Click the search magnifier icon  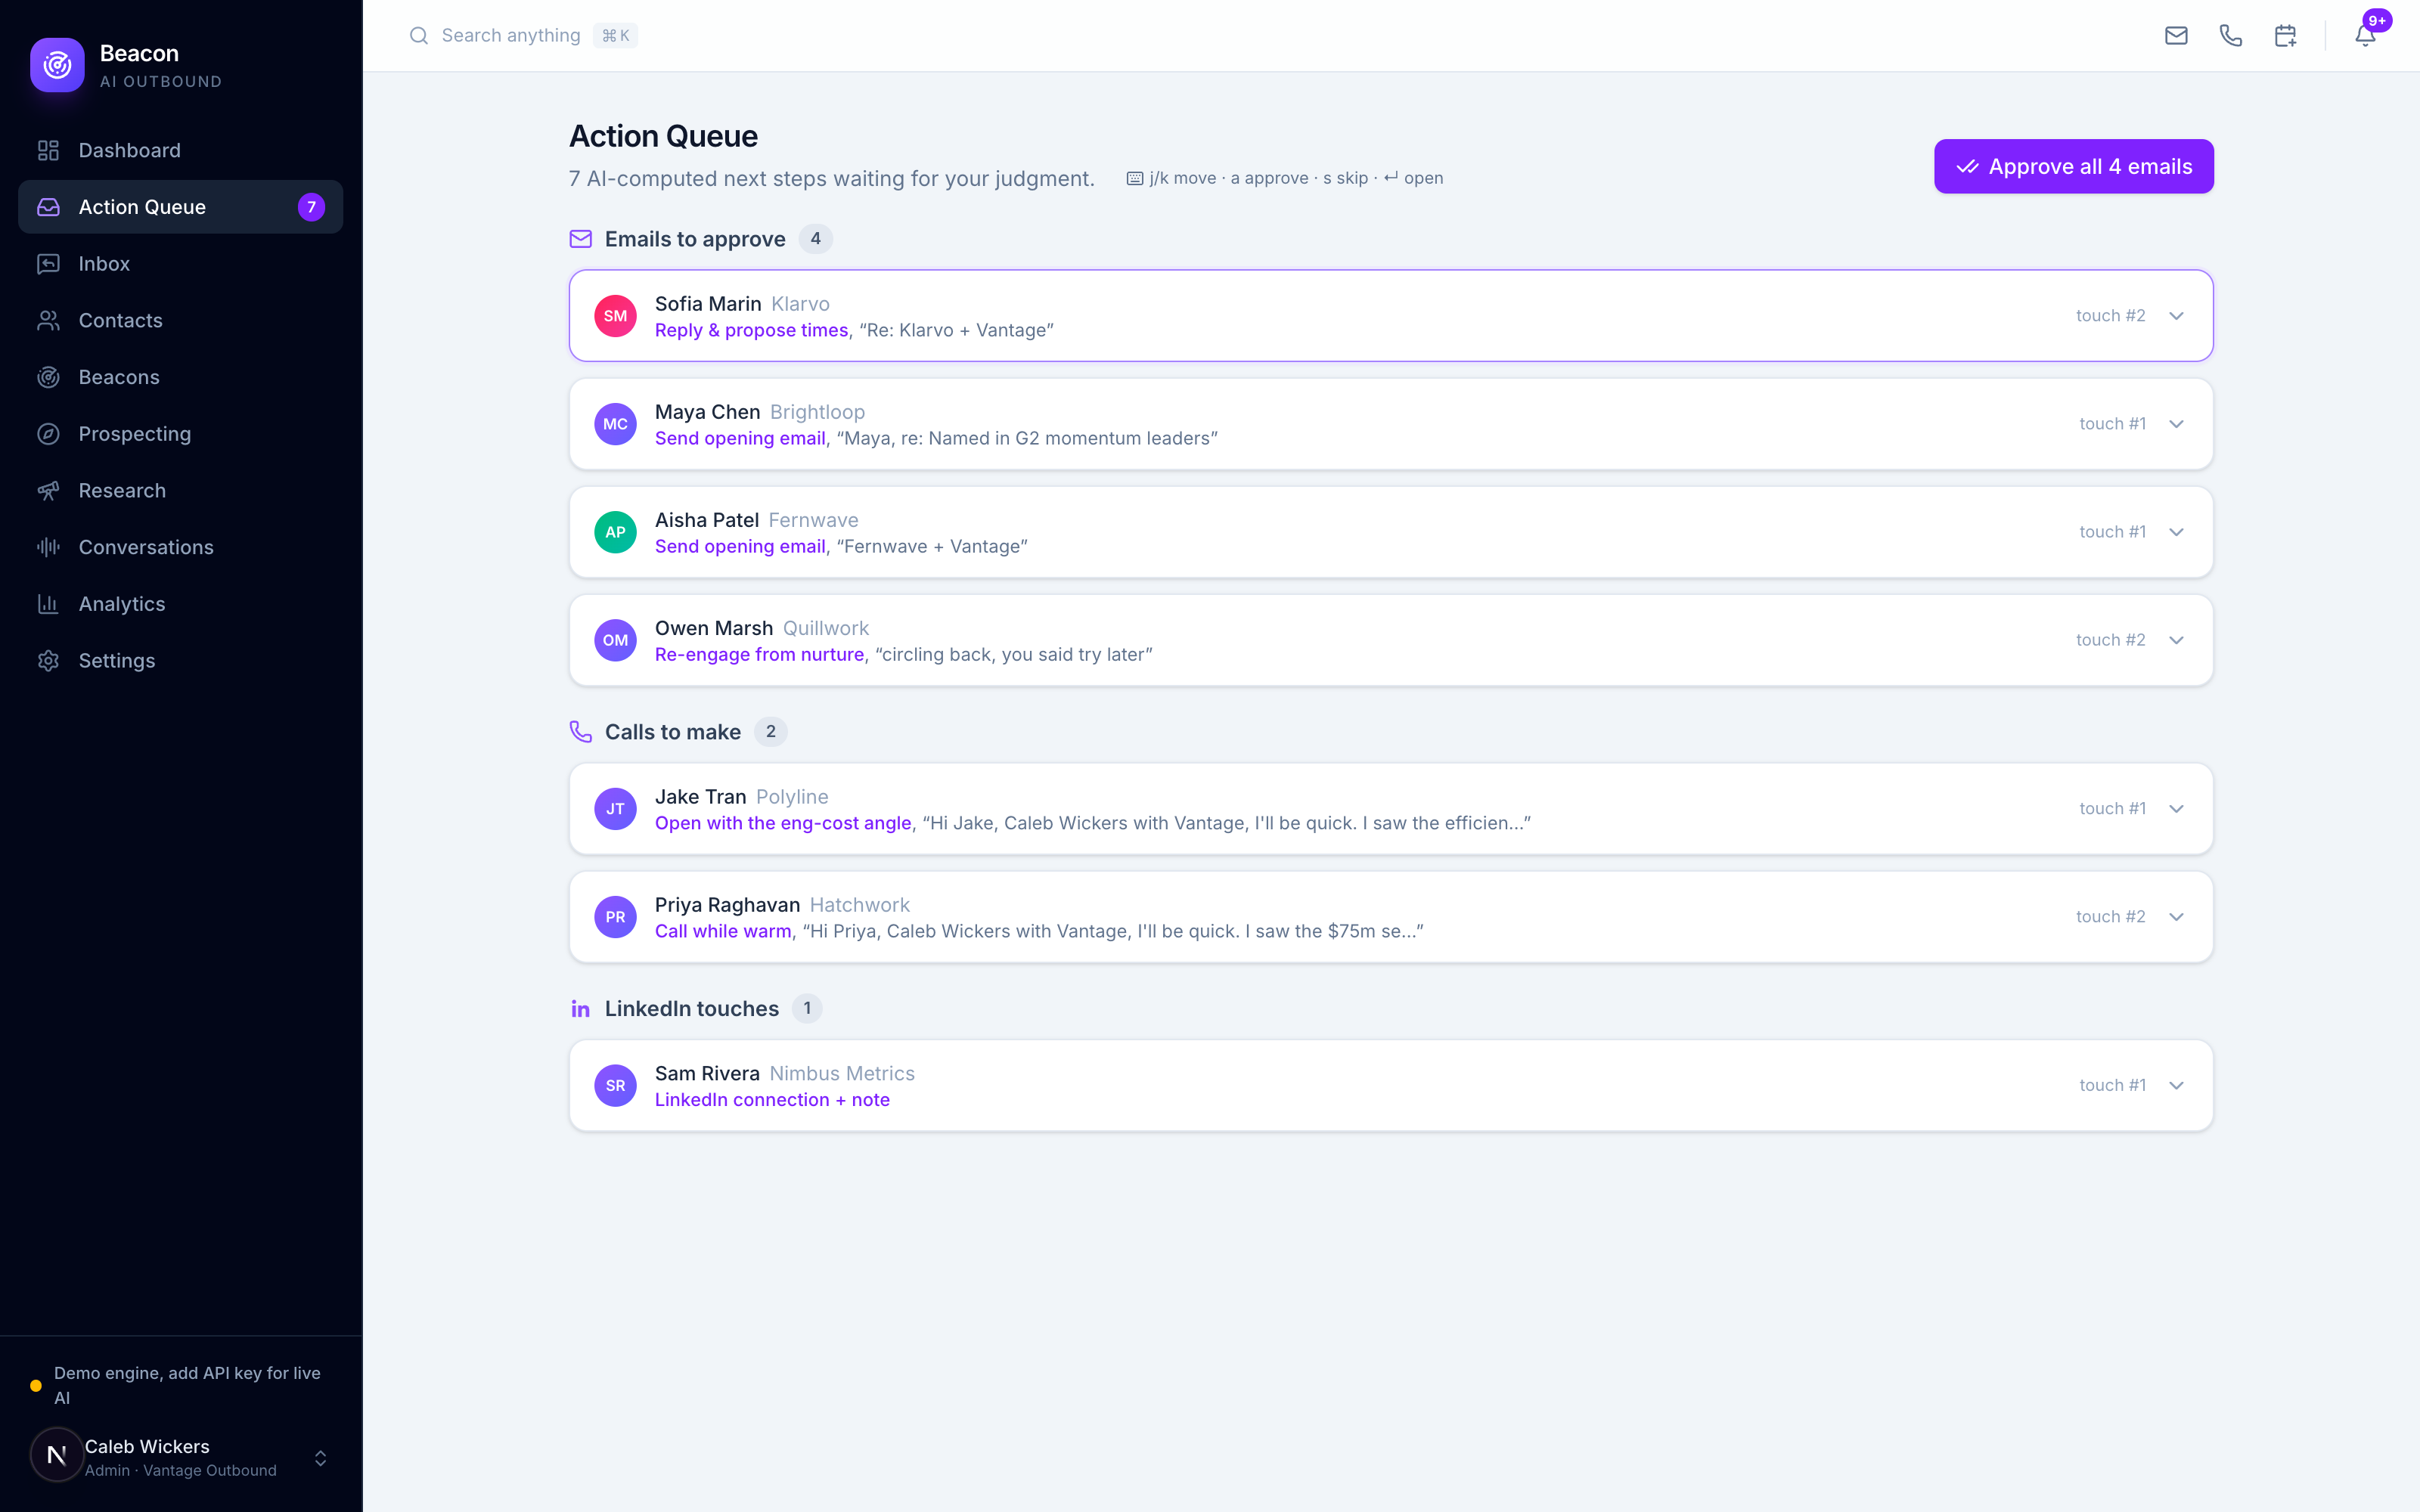[x=419, y=36]
